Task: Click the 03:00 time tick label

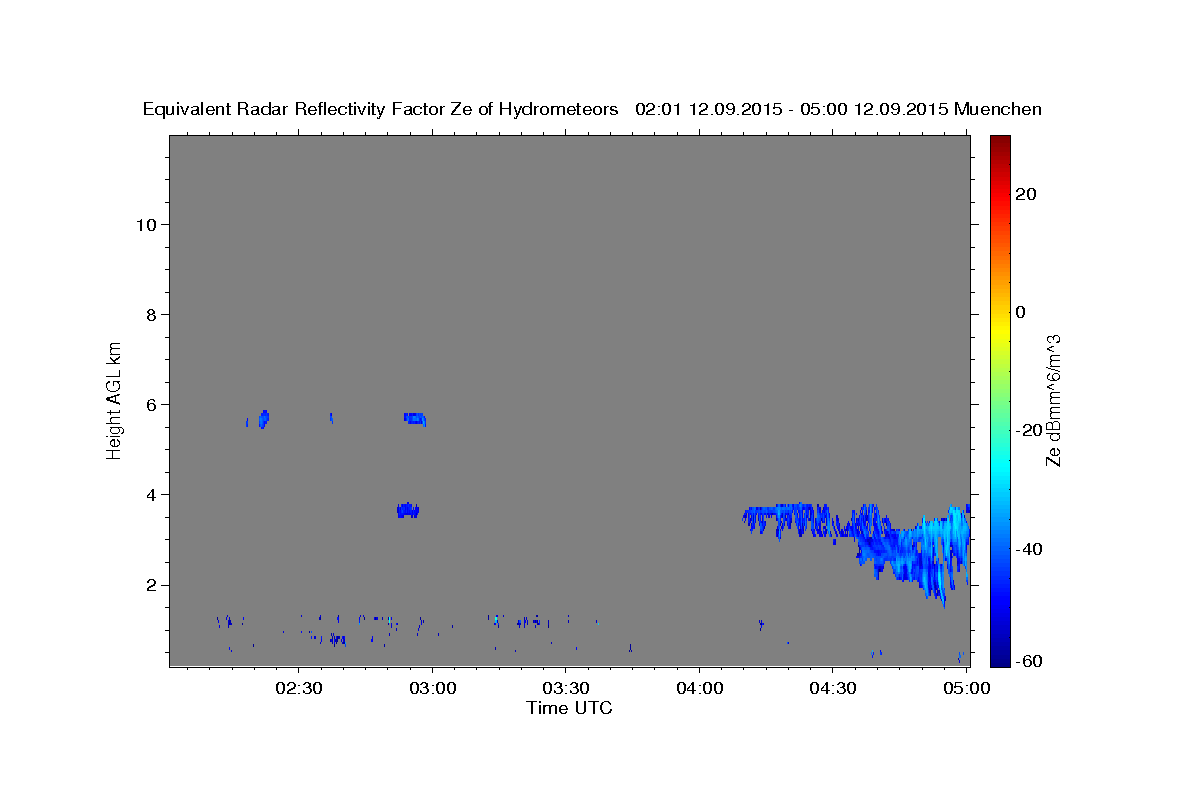Action: click(x=432, y=688)
